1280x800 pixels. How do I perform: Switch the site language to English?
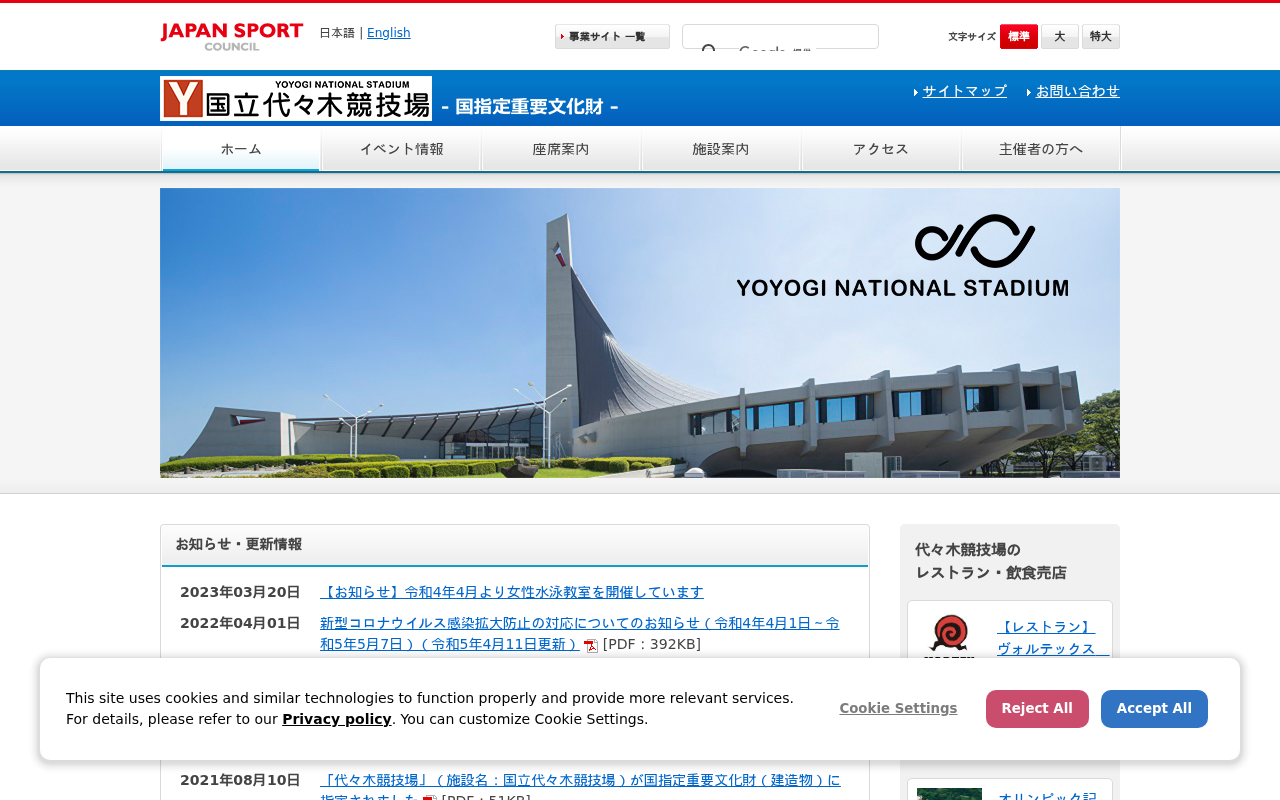click(x=389, y=33)
